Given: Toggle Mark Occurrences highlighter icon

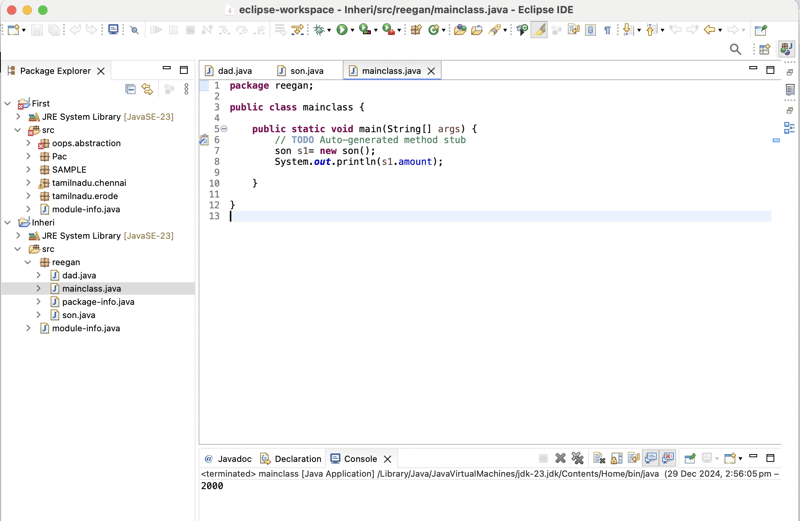Looking at the screenshot, I should (539, 30).
